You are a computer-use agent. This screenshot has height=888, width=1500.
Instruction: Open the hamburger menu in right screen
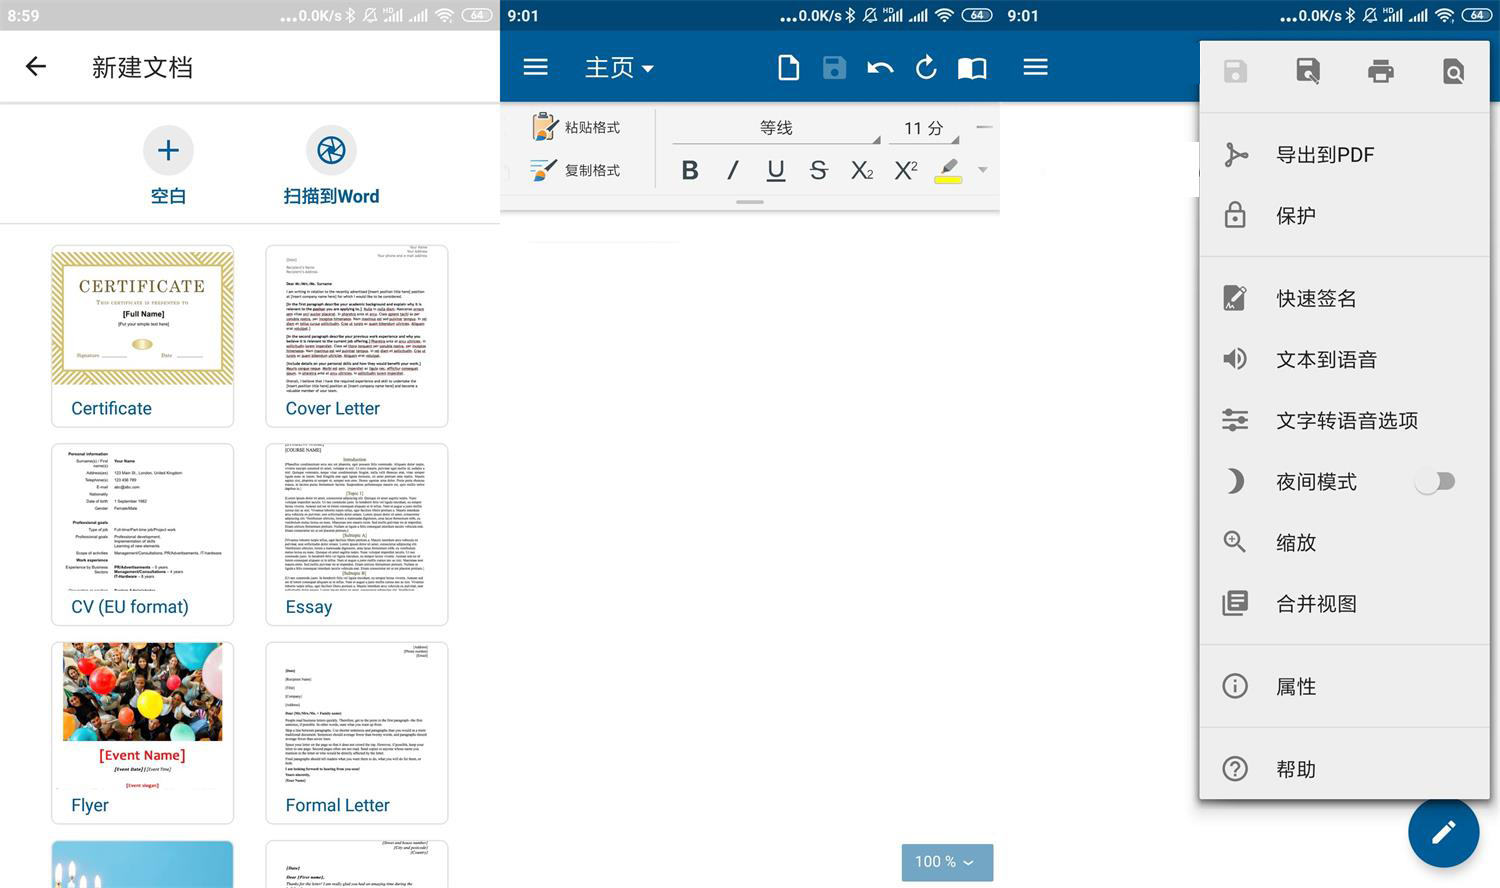coord(1036,67)
